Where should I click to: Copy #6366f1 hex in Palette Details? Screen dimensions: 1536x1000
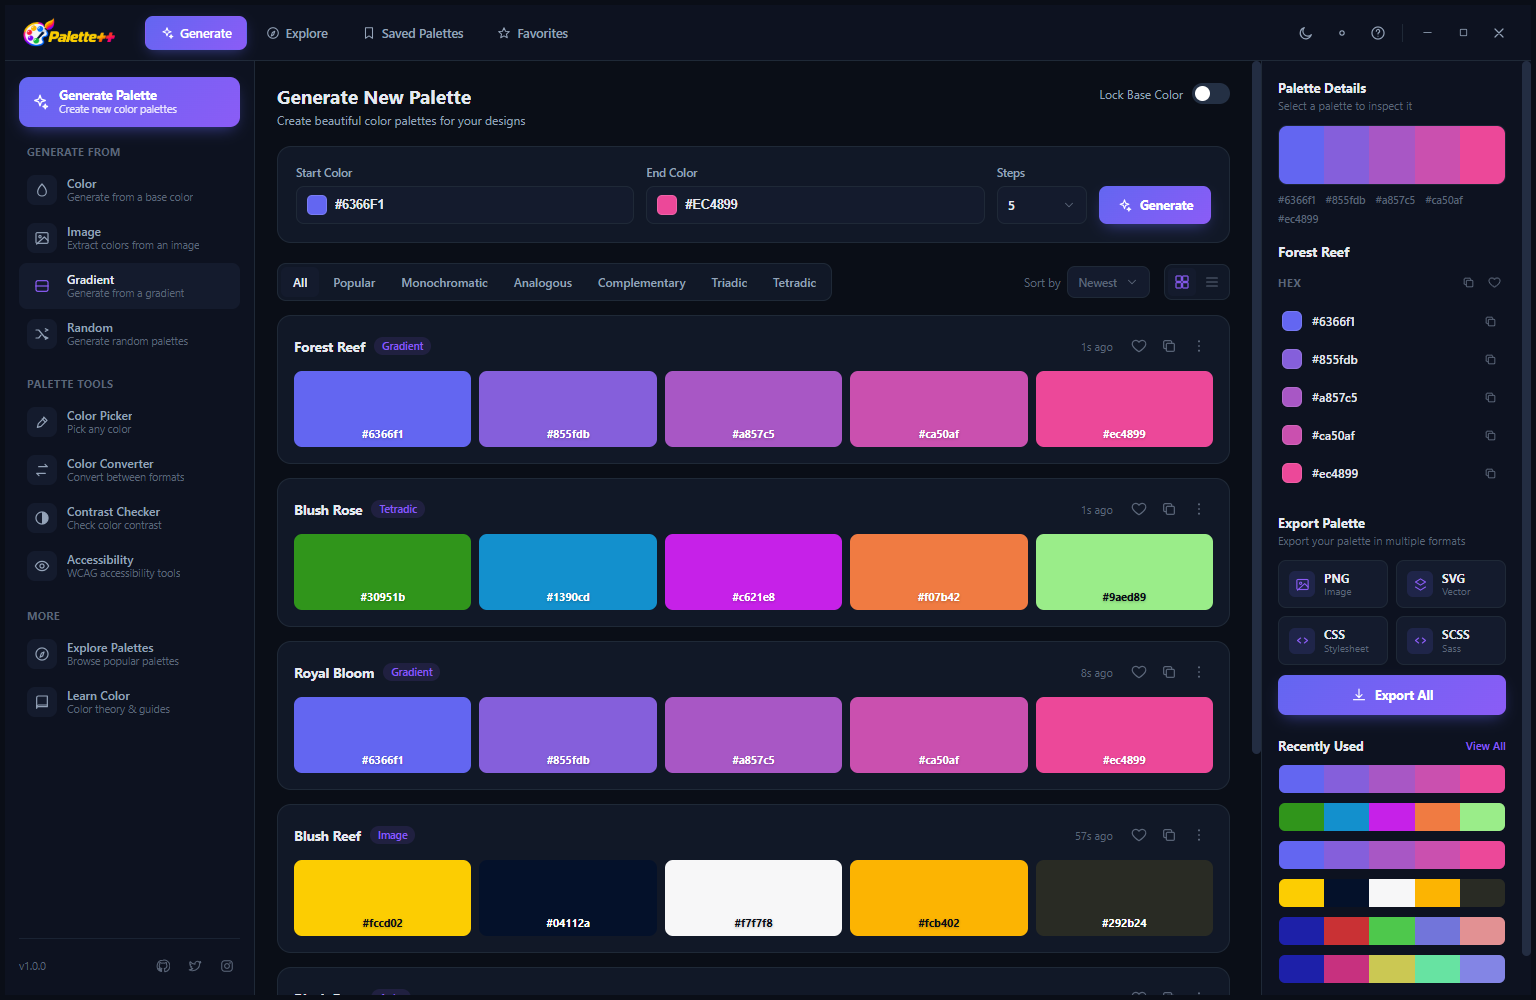click(x=1490, y=322)
